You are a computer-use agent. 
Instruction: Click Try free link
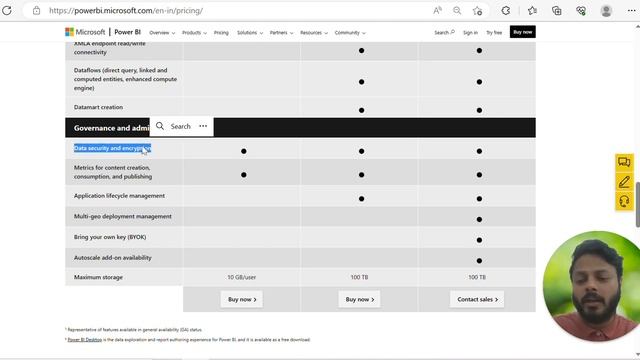point(494,33)
